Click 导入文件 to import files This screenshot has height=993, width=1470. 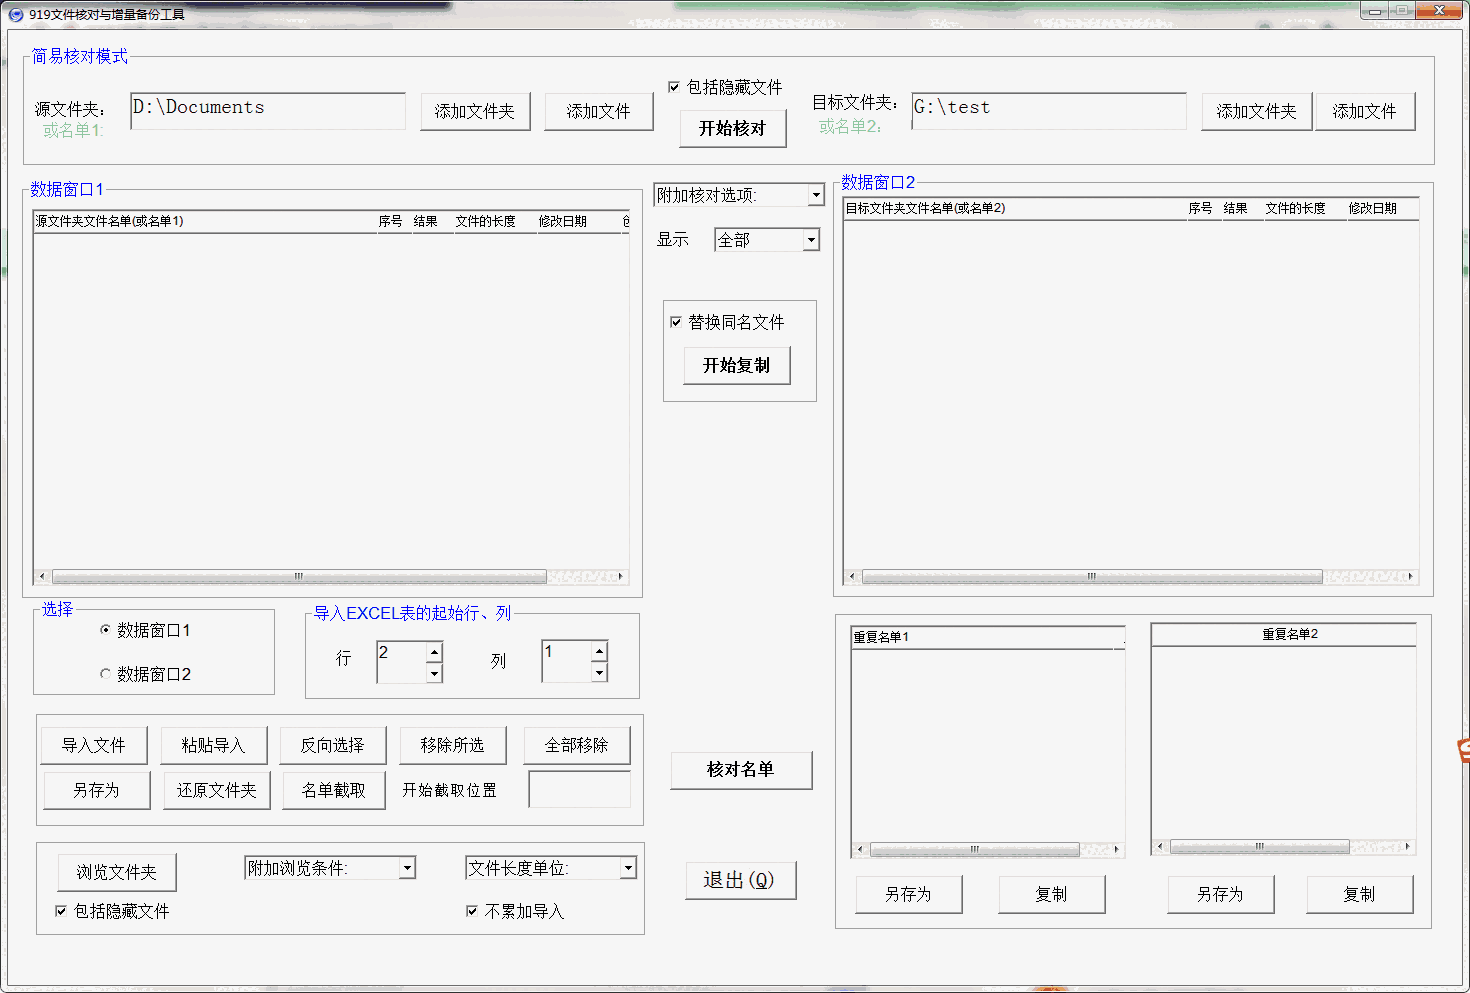(94, 744)
